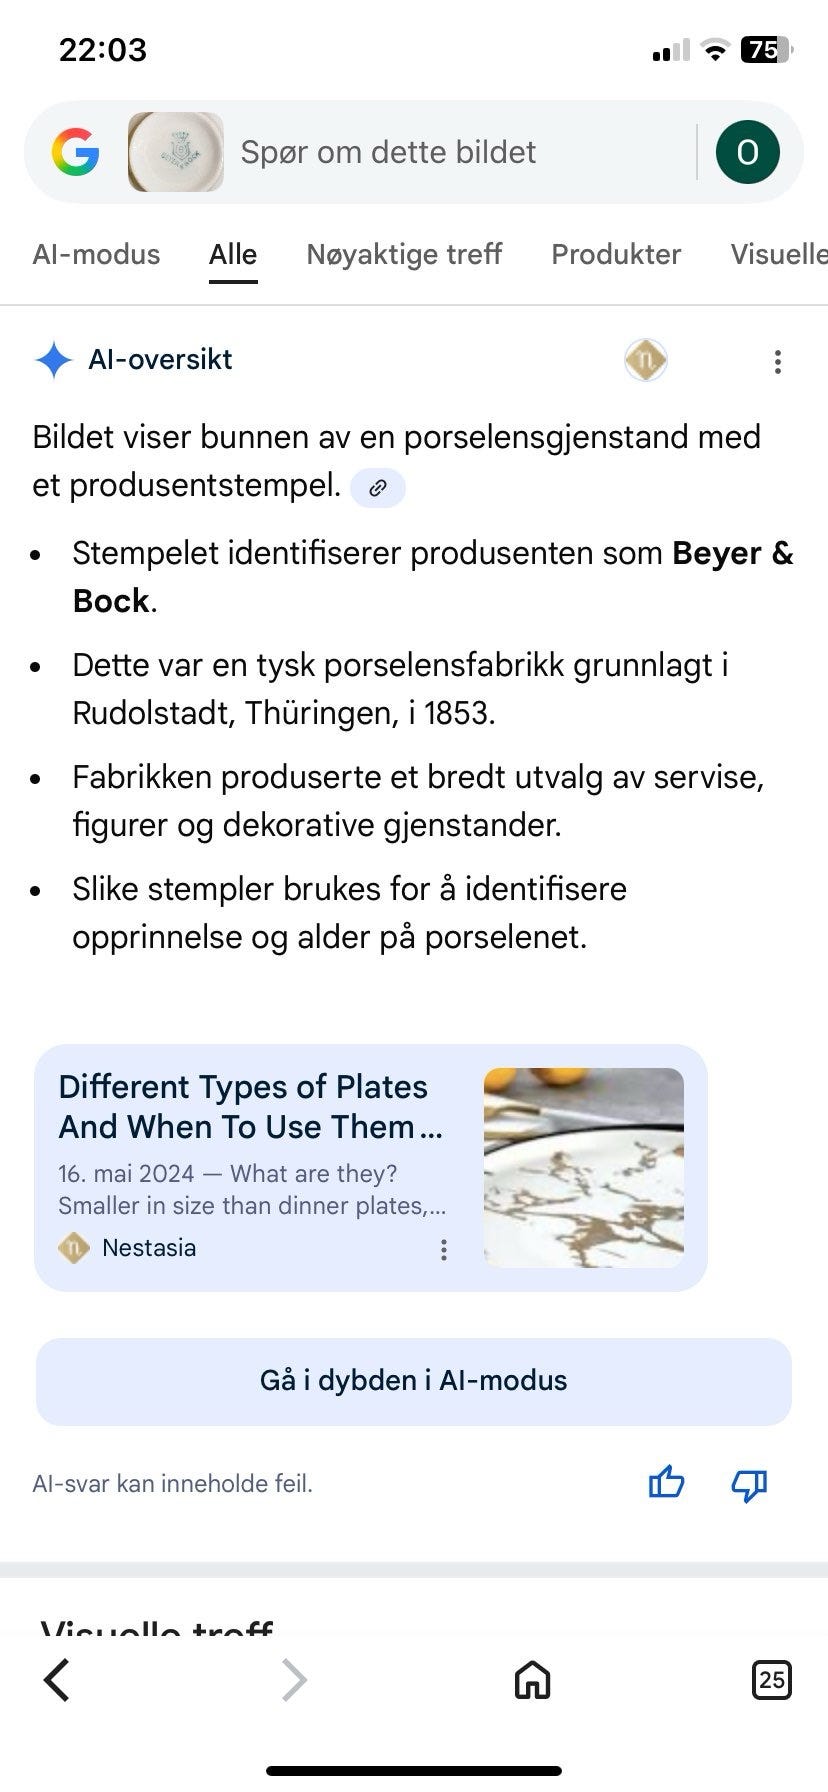Tap the Google logo icon
This screenshot has height=1792, width=828.
[x=76, y=153]
